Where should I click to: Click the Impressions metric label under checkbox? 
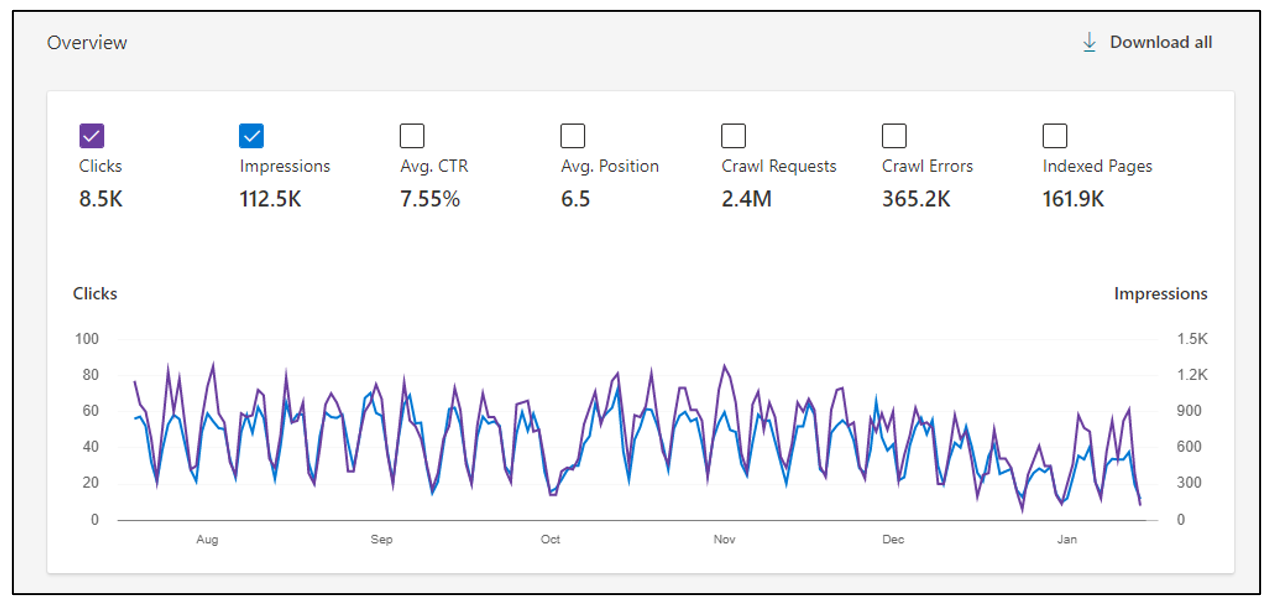pyautogui.click(x=285, y=166)
